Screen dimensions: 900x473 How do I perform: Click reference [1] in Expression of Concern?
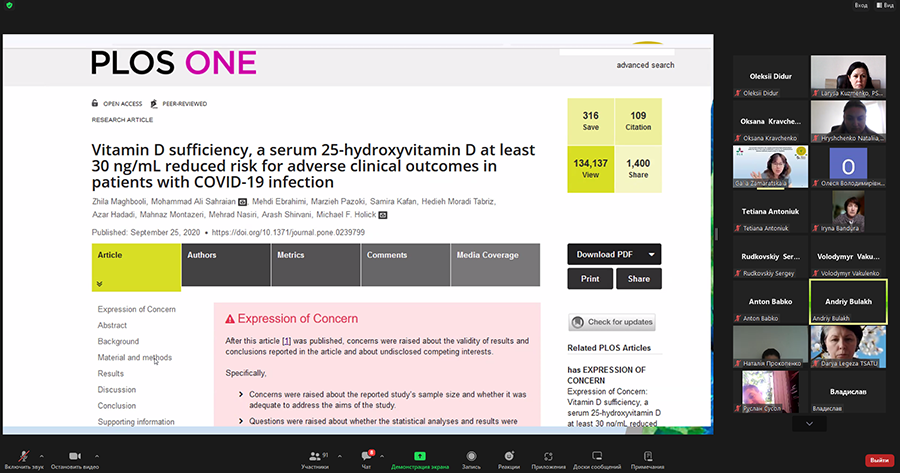286,341
